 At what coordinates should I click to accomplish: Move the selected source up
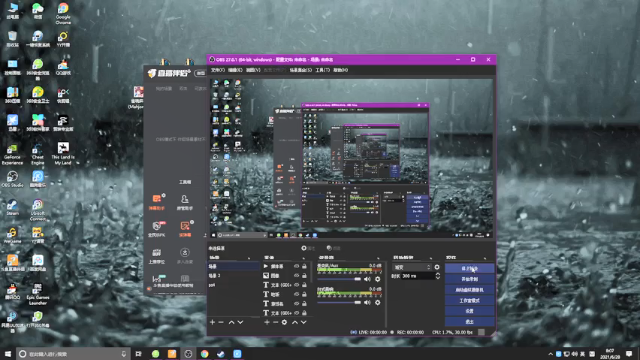point(295,322)
